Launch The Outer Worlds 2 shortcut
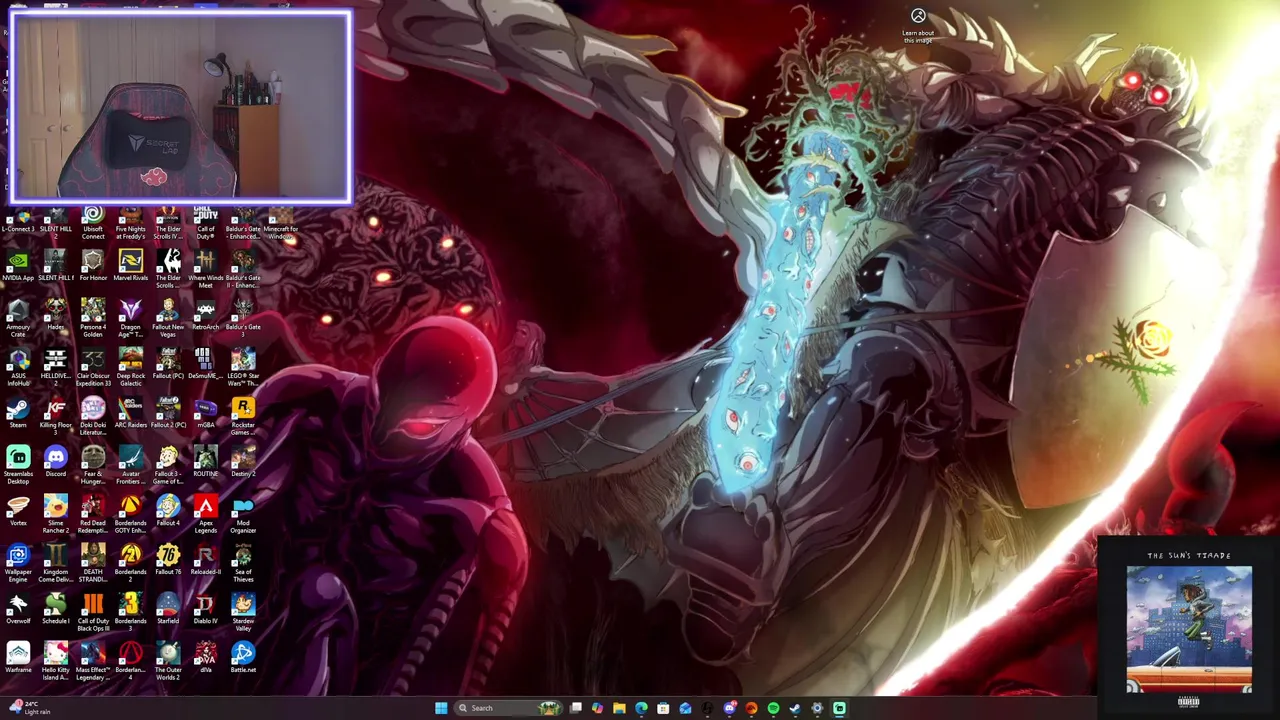 pos(168,663)
